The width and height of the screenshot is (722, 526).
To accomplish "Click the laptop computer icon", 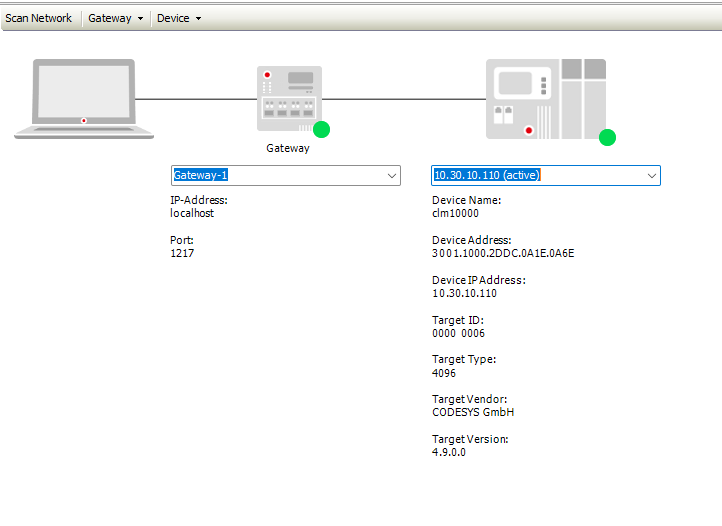I will click(83, 98).
